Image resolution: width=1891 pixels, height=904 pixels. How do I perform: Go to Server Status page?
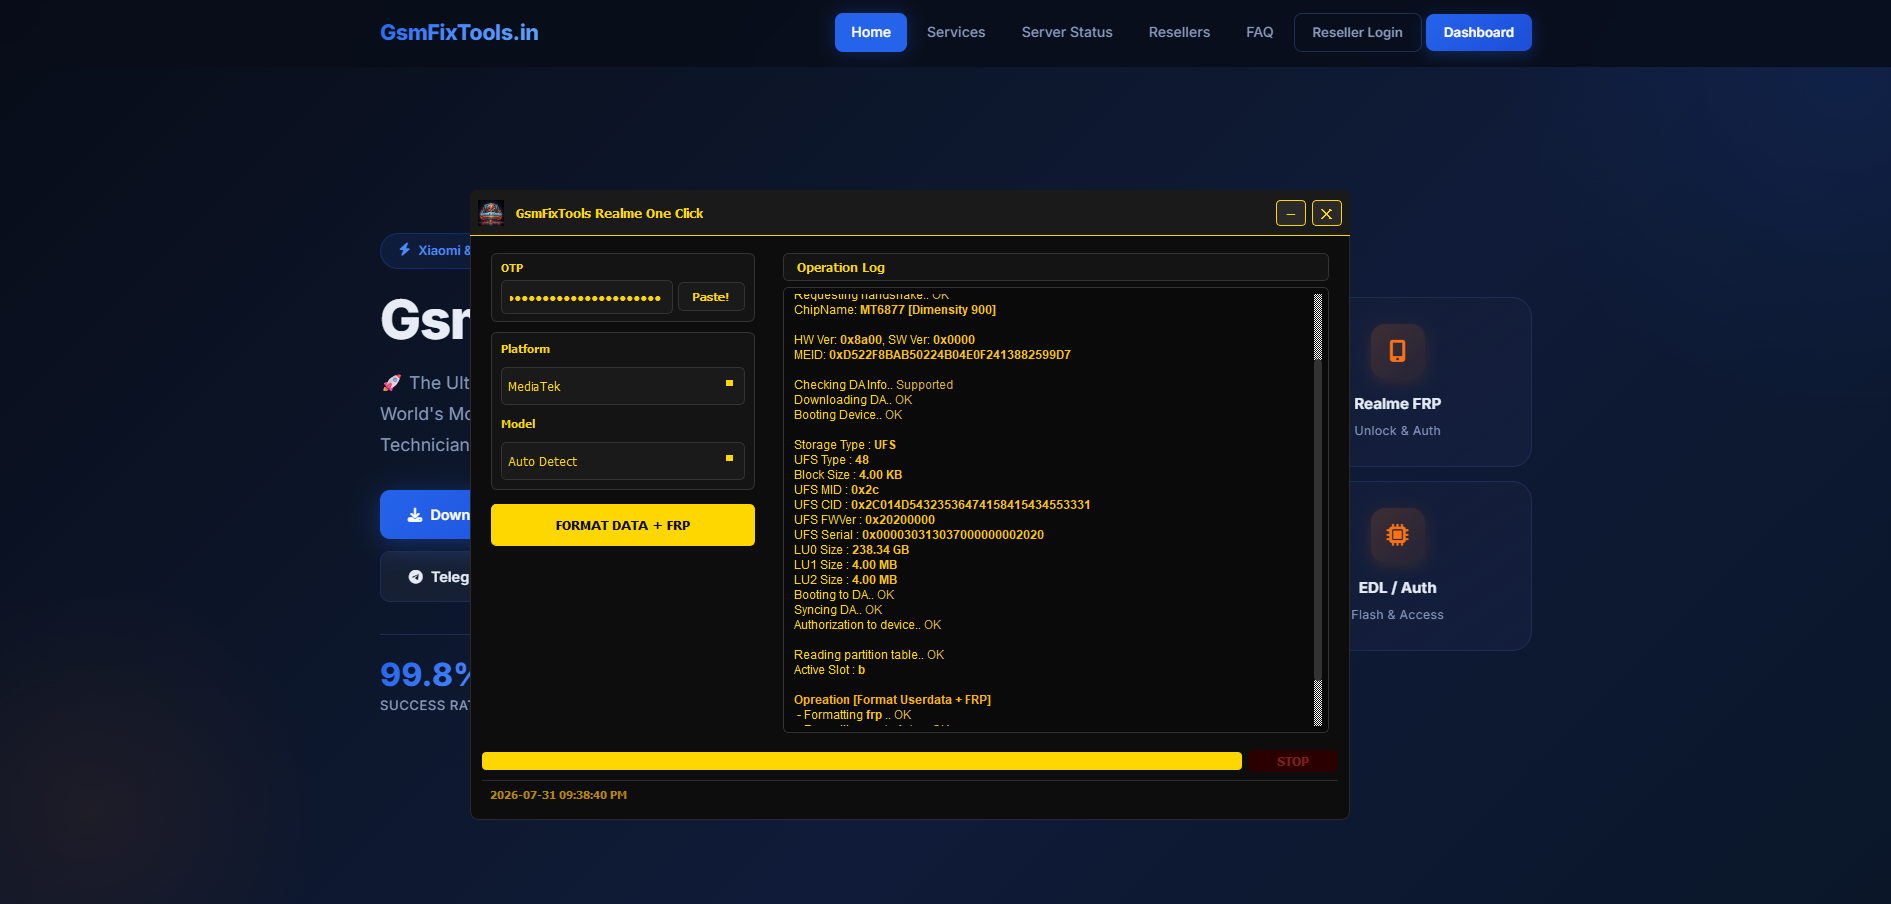(1067, 32)
